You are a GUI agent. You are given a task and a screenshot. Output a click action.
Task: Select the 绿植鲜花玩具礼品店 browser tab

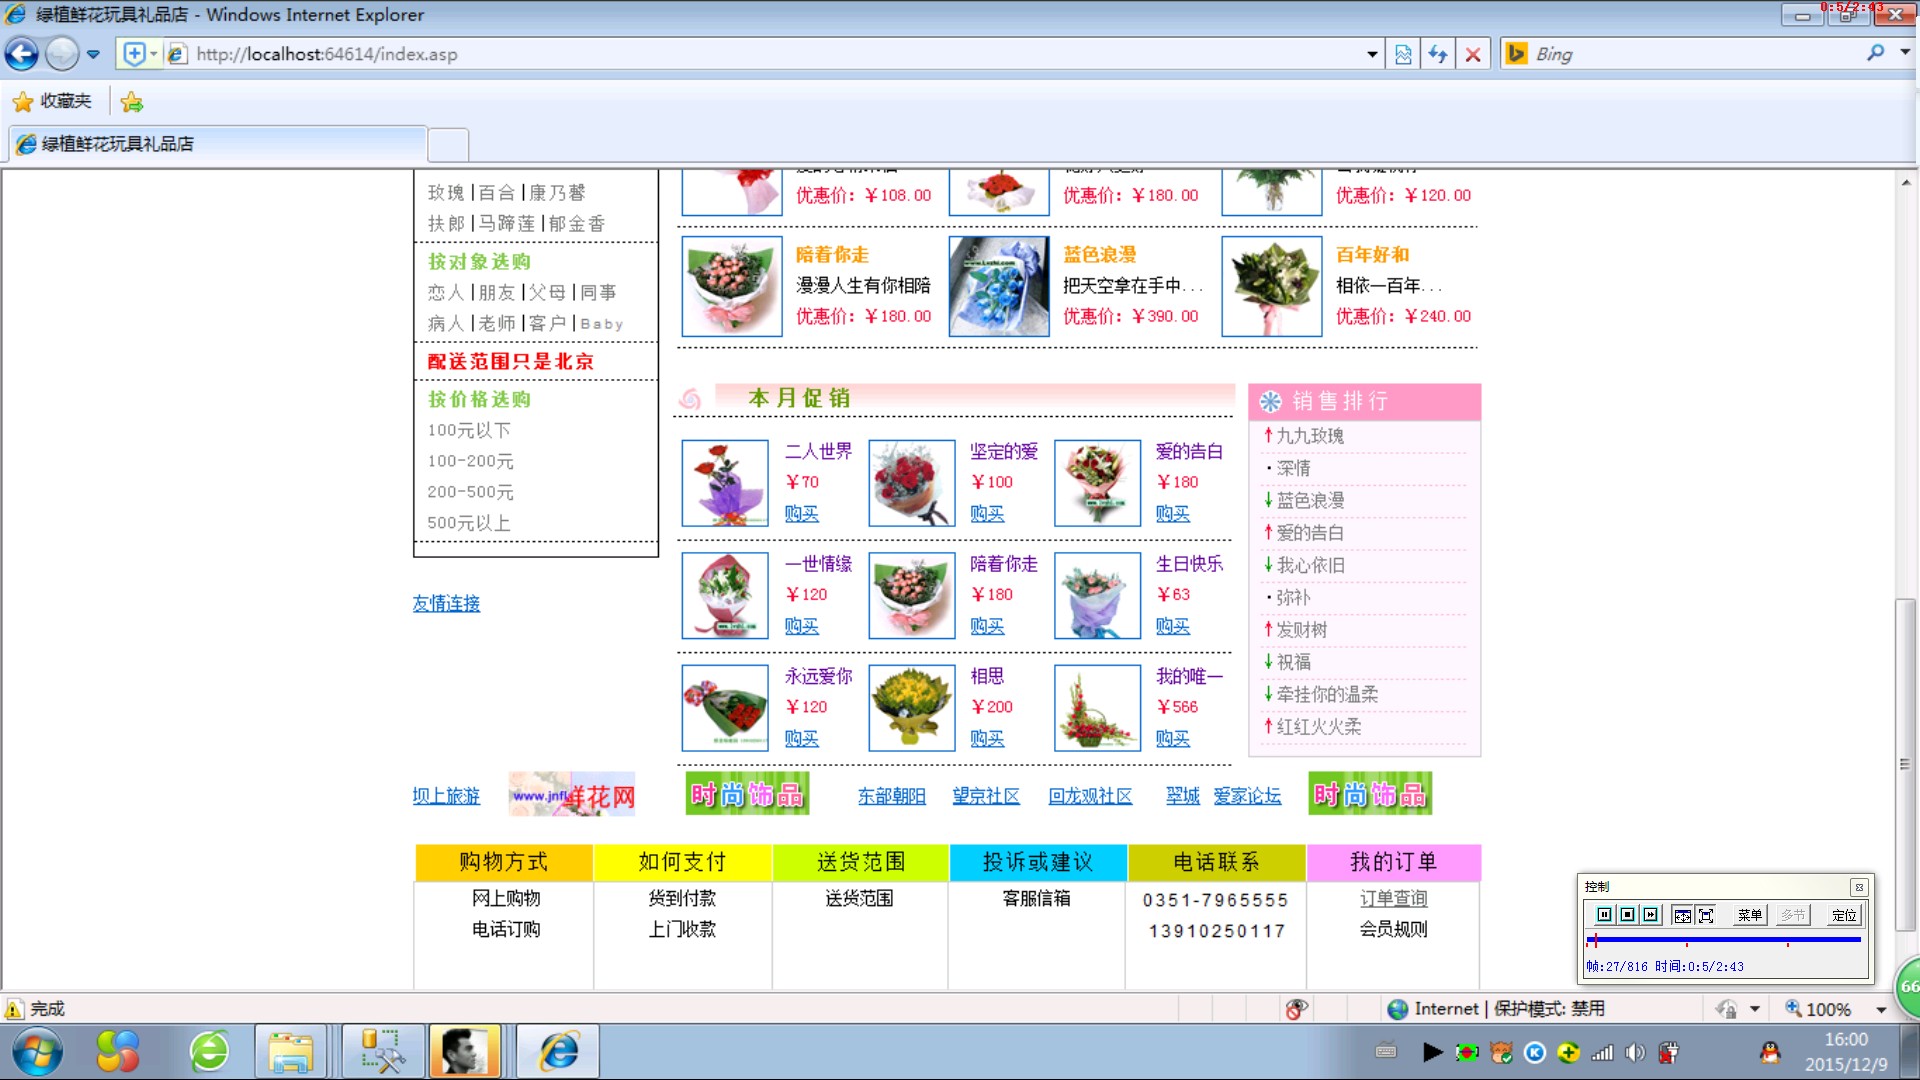[218, 144]
